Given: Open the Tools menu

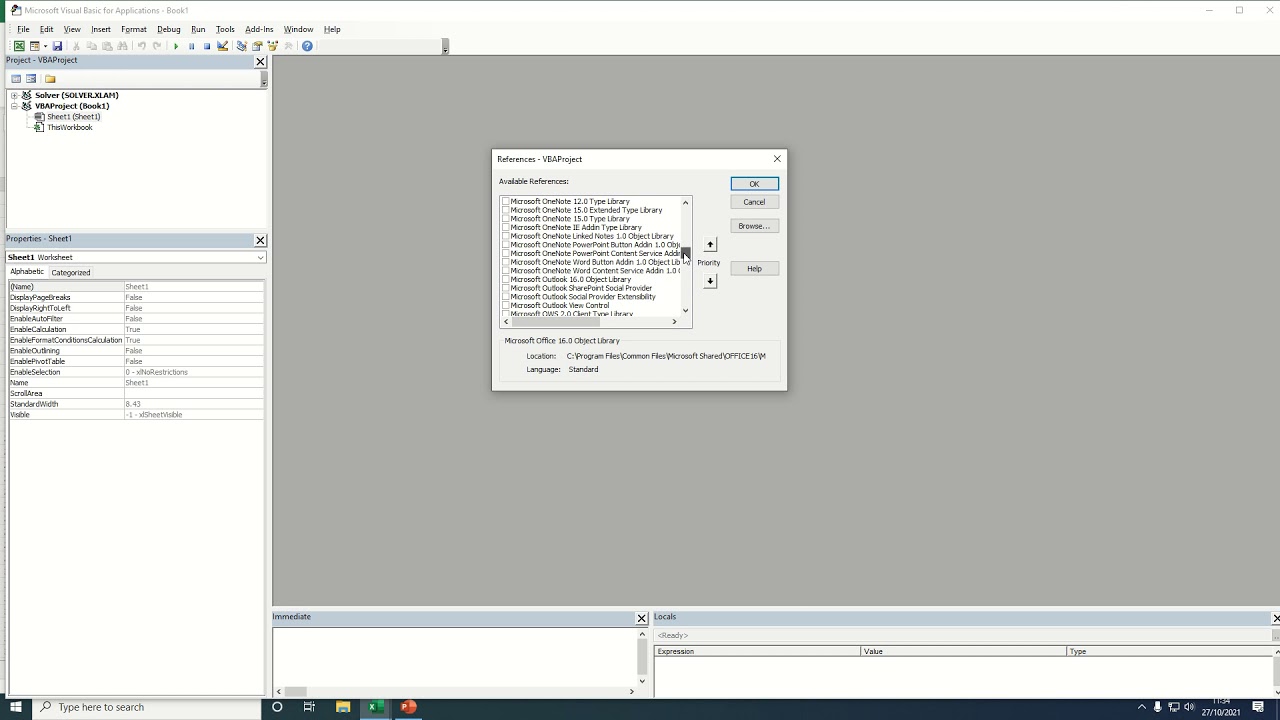Looking at the screenshot, I should click(225, 29).
